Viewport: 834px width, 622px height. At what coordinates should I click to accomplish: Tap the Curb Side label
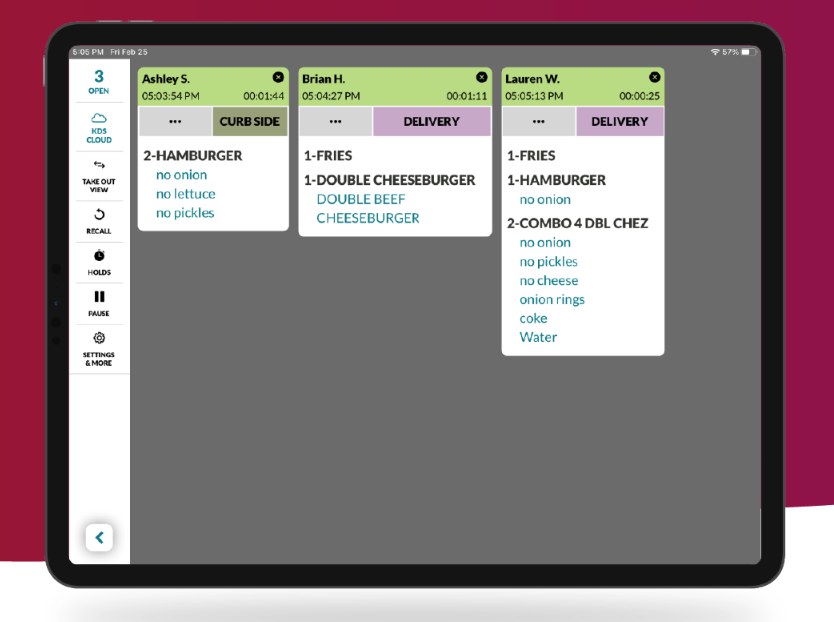250,122
